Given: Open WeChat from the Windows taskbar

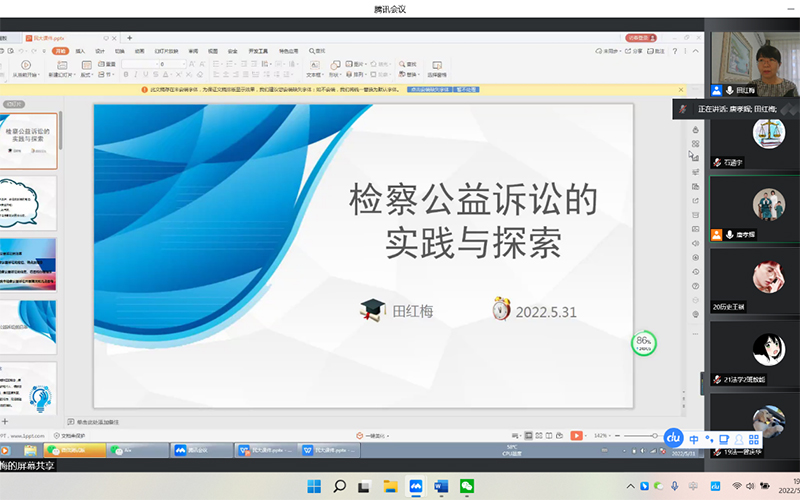Looking at the screenshot, I should coord(467,486).
